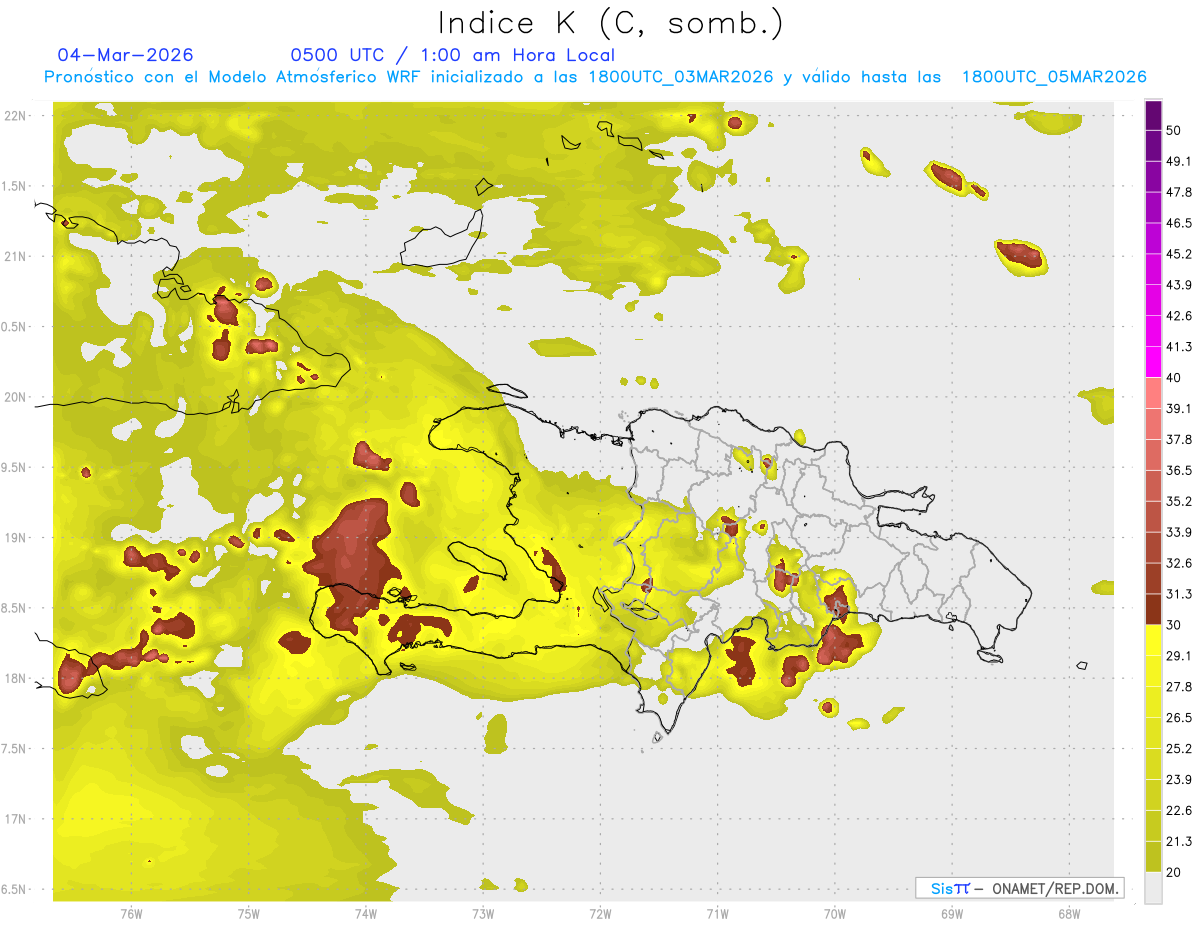Viewport: 1200px width, 927px height.
Task: Click the 'Indice K (C, somb.)' chart title
Action: click(x=610, y=23)
